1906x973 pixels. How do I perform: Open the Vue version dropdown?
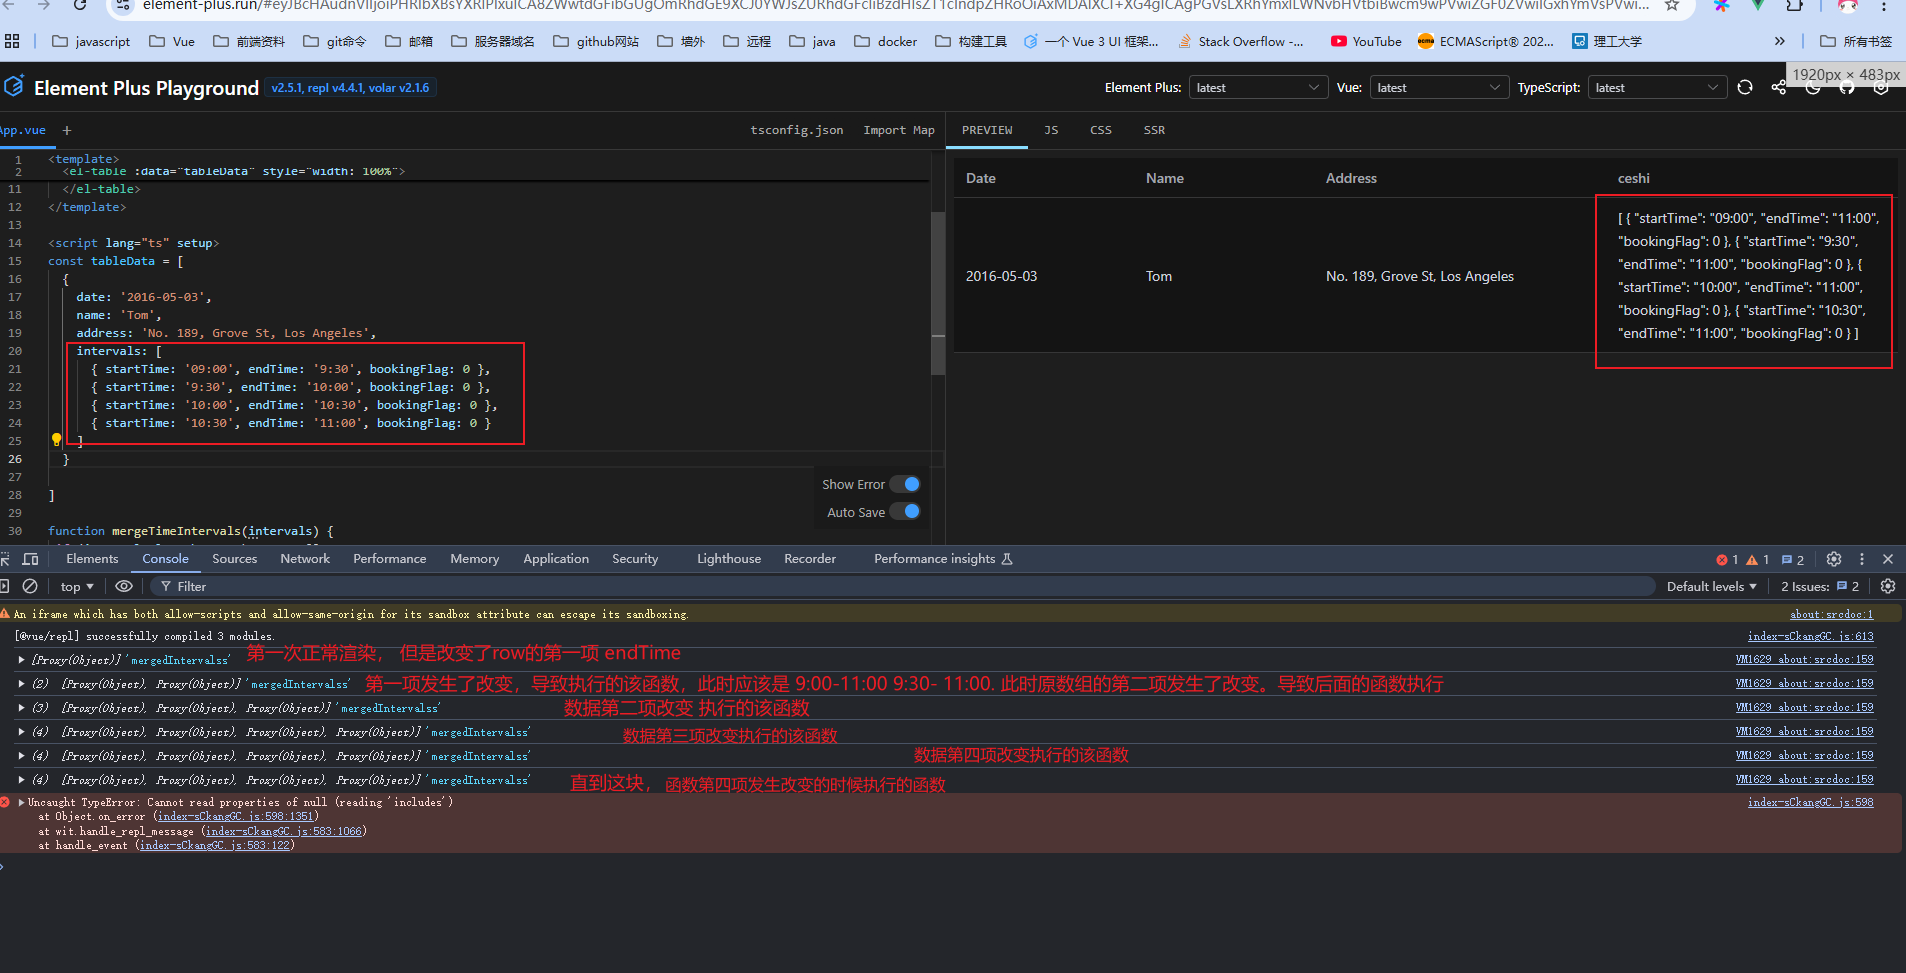tap(1439, 87)
